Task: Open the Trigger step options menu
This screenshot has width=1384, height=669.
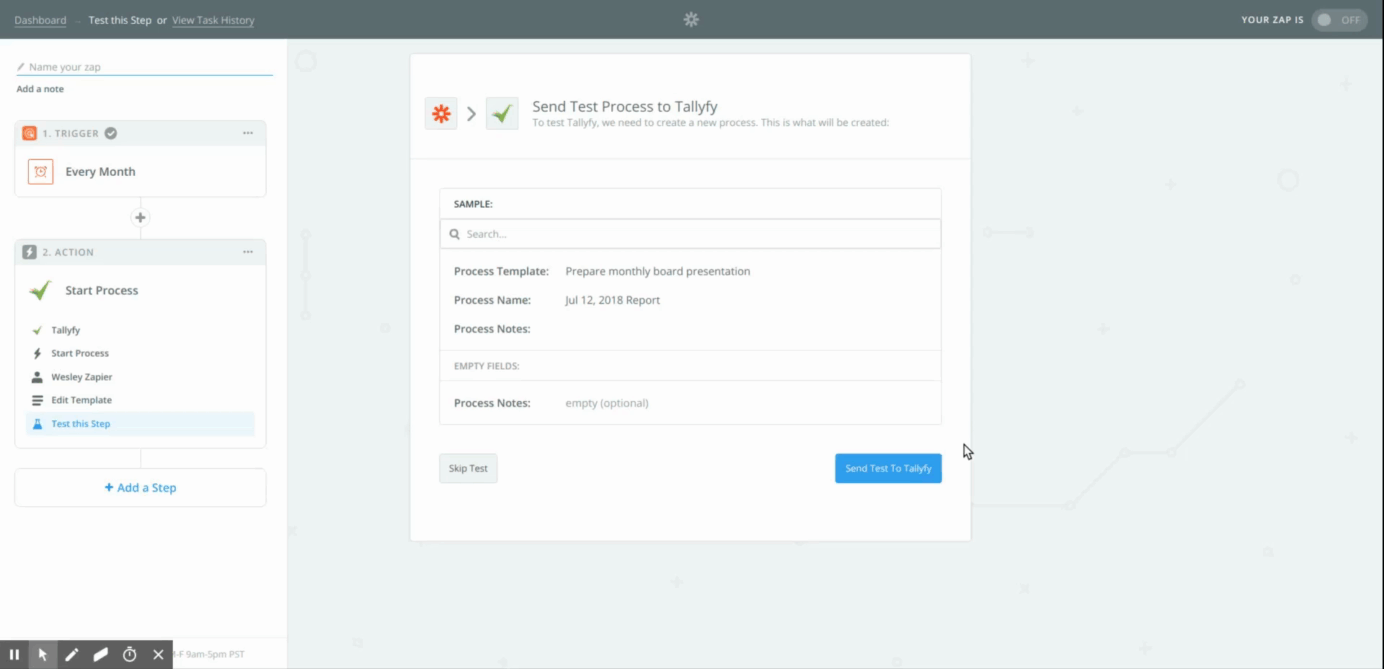Action: (x=248, y=133)
